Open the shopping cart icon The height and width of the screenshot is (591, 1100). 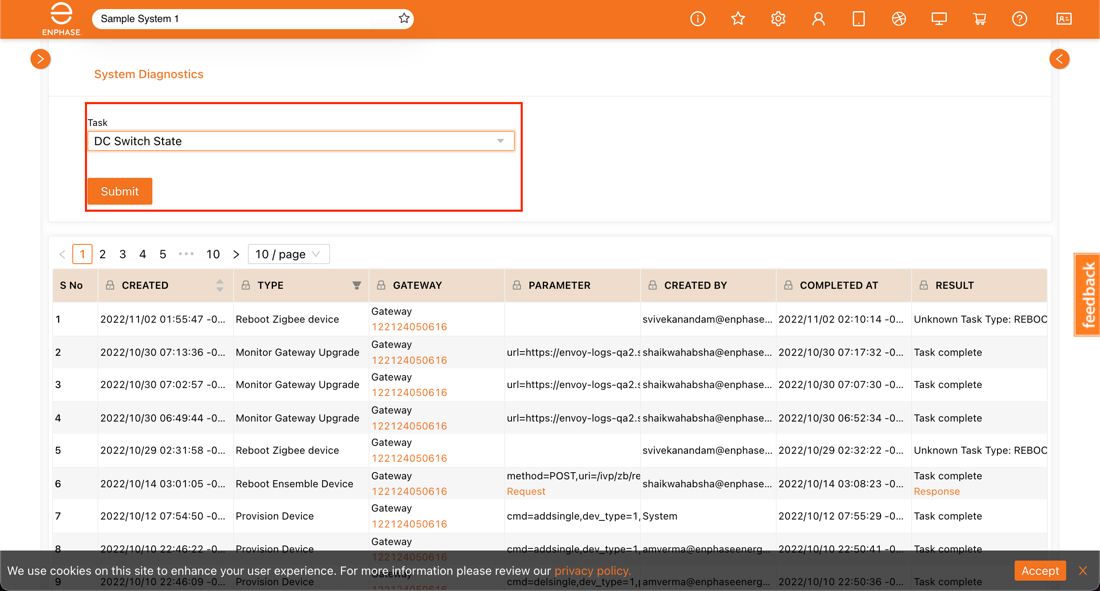point(978,18)
